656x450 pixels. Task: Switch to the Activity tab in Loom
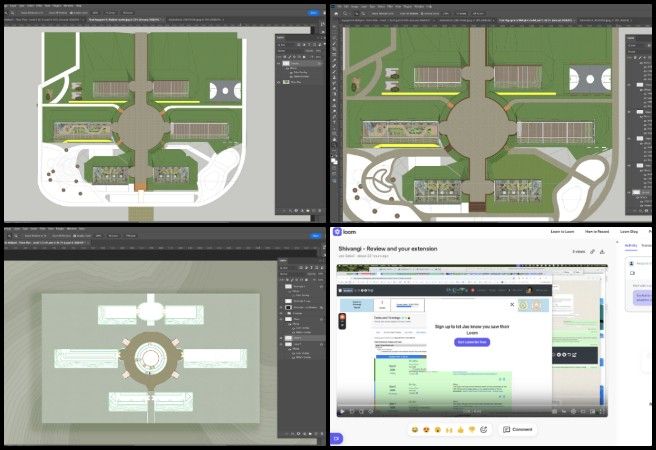click(631, 244)
